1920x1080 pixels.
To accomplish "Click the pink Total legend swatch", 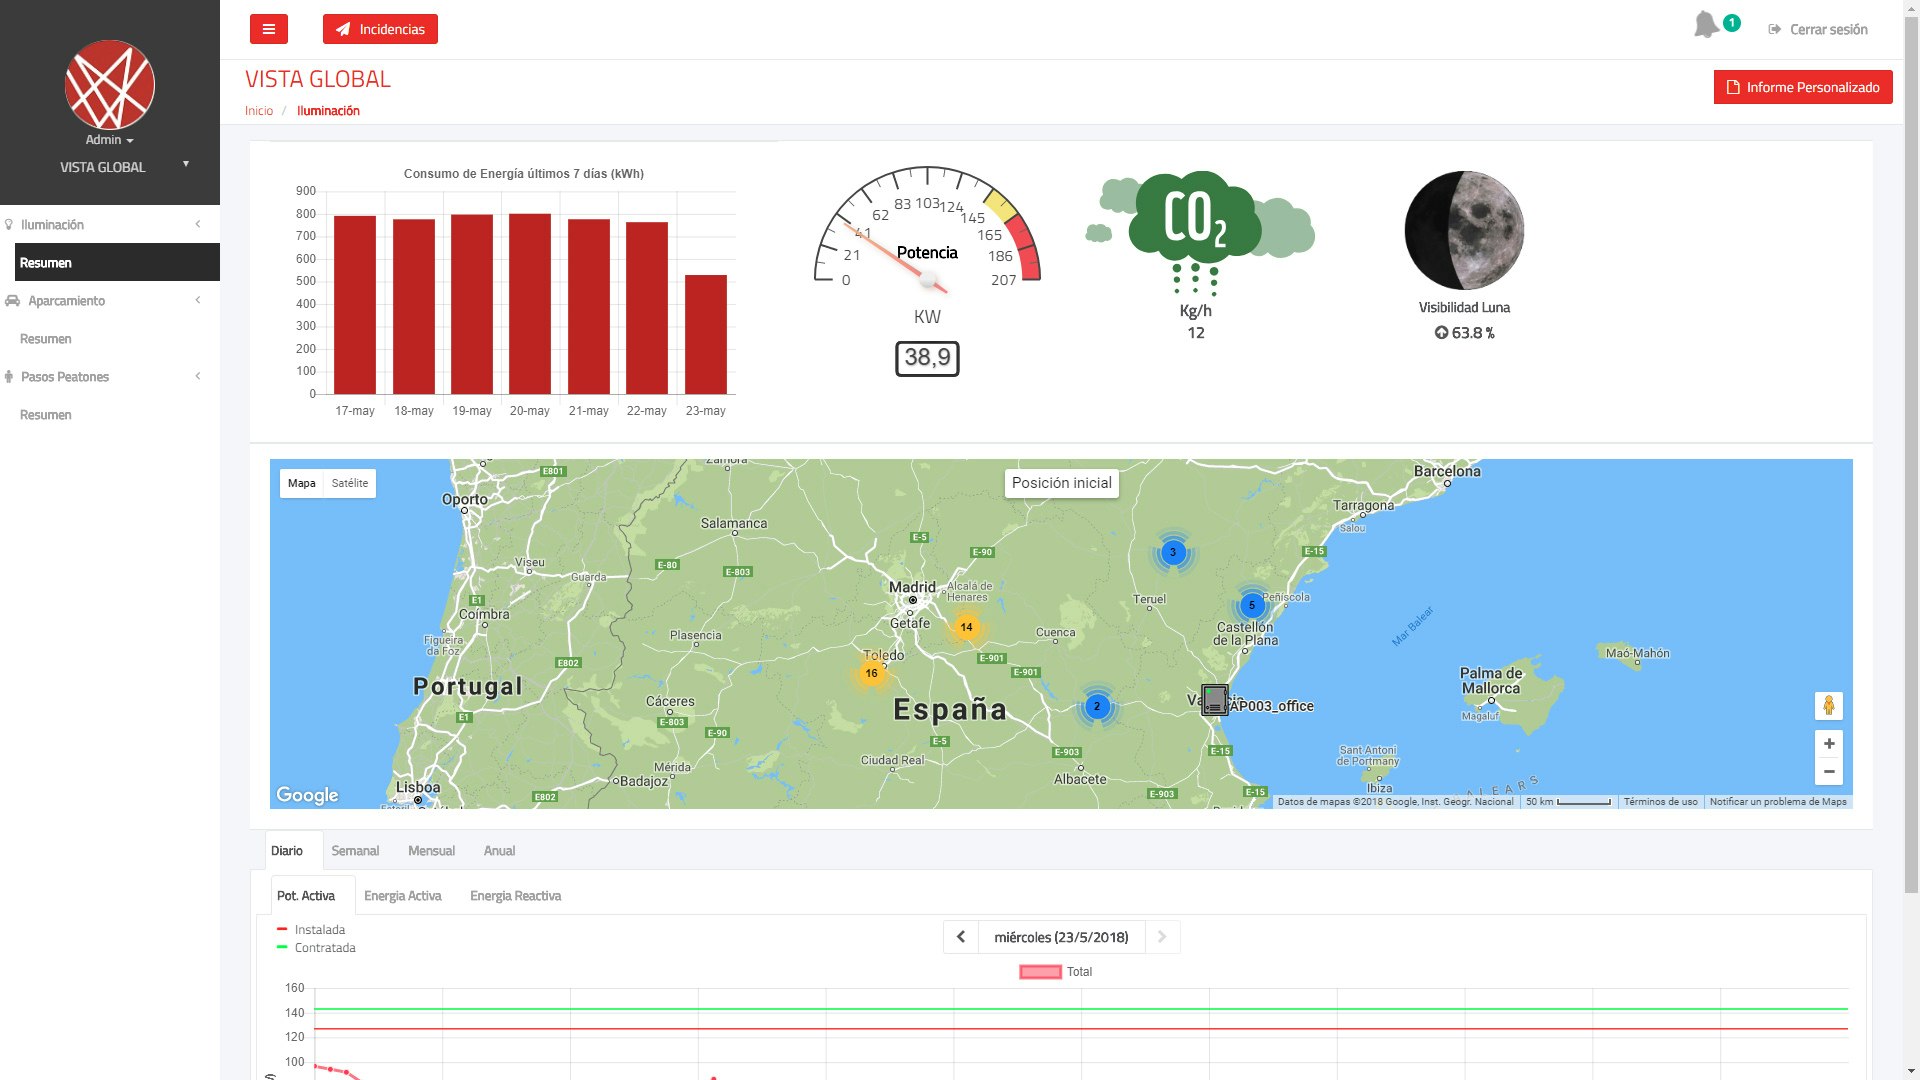I will pyautogui.click(x=1040, y=971).
